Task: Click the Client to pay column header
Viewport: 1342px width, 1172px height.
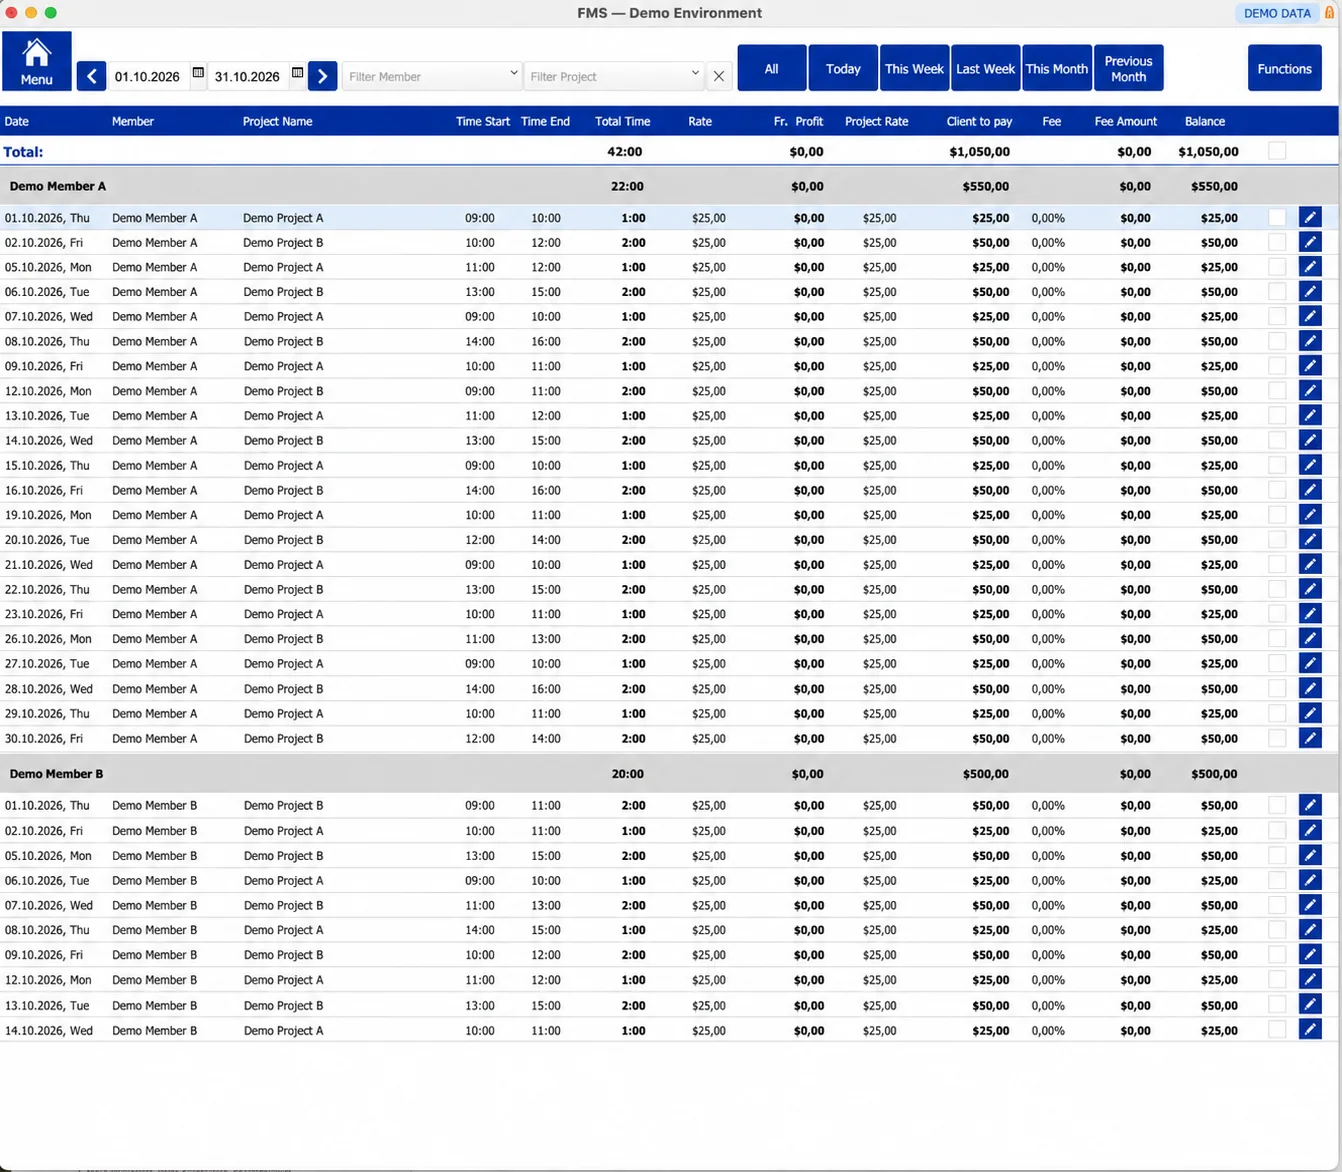Action: (x=979, y=121)
